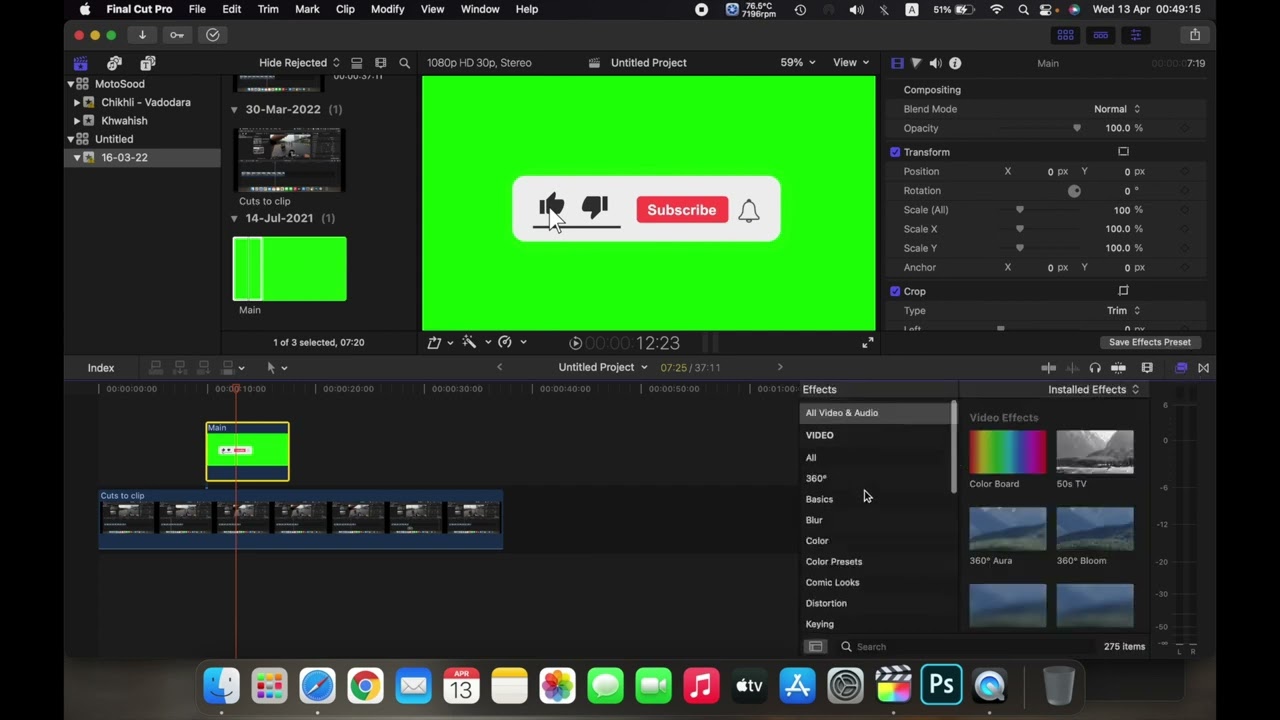
Task: Open the select tool arrow dropdown
Action: 277,368
